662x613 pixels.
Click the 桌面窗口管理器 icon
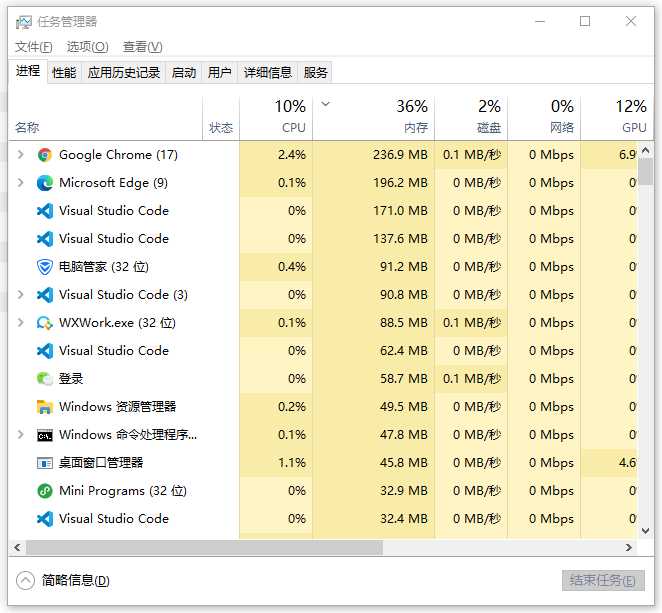45,463
